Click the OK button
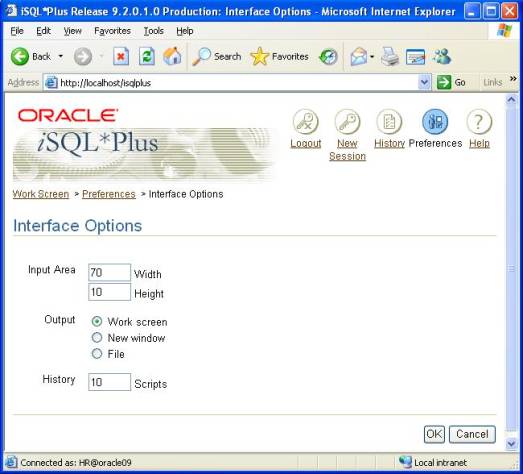The height and width of the screenshot is (474, 523). click(434, 434)
